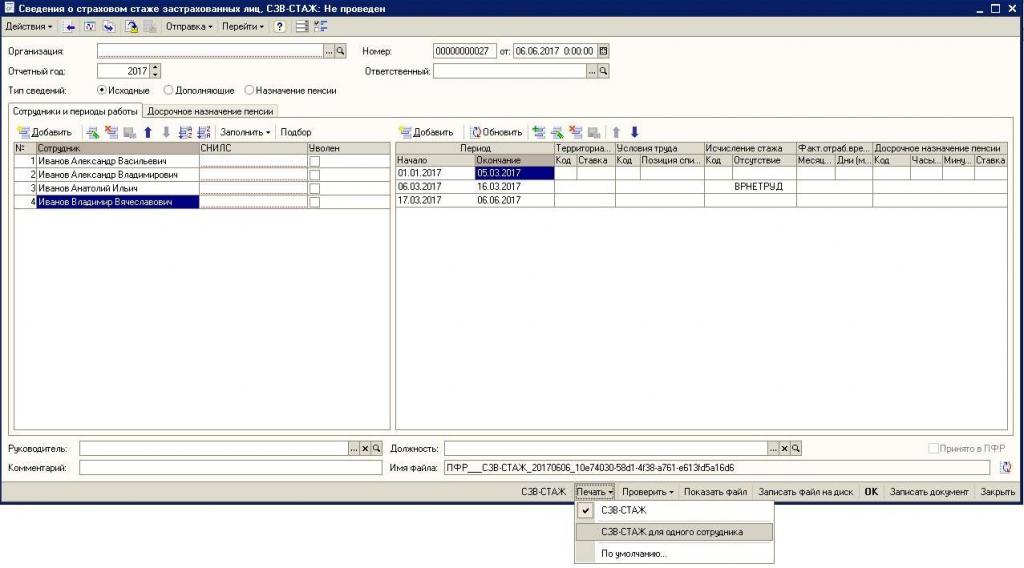This screenshot has width=1024, height=568.
Task: Select the Назначение пенсии radio option
Action: tap(249, 90)
